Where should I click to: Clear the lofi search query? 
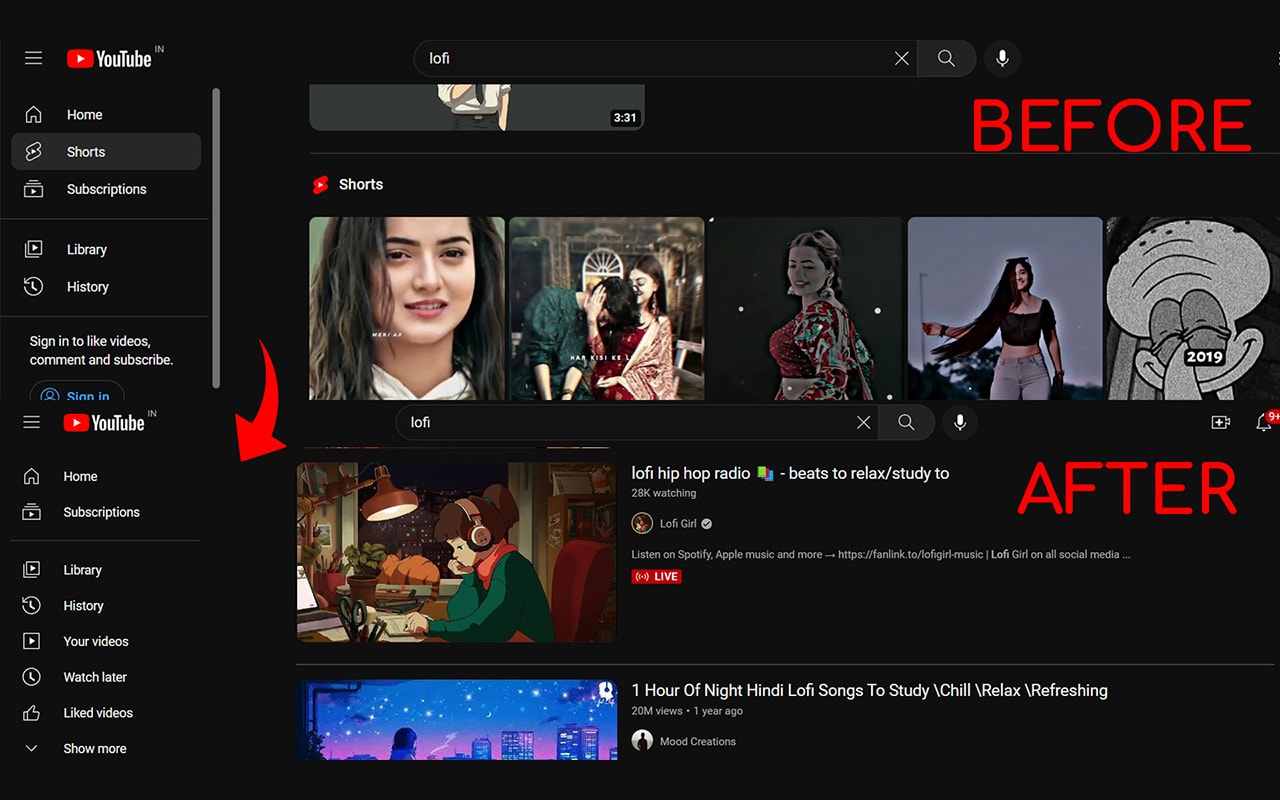point(901,58)
